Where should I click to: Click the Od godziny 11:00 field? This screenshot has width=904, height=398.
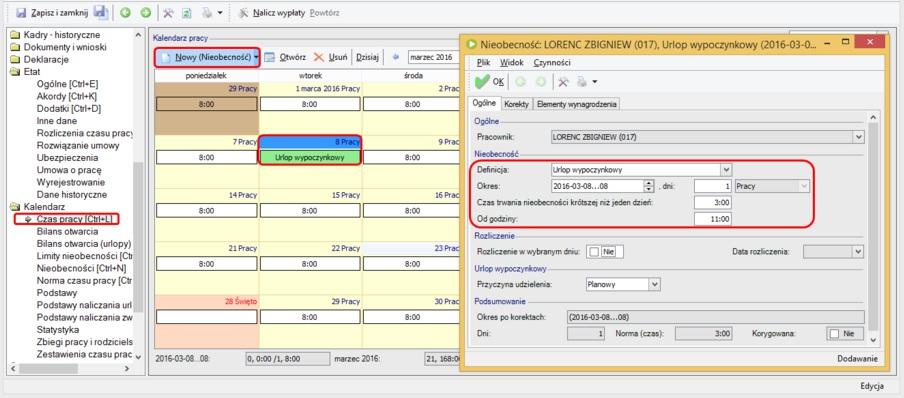[714, 219]
